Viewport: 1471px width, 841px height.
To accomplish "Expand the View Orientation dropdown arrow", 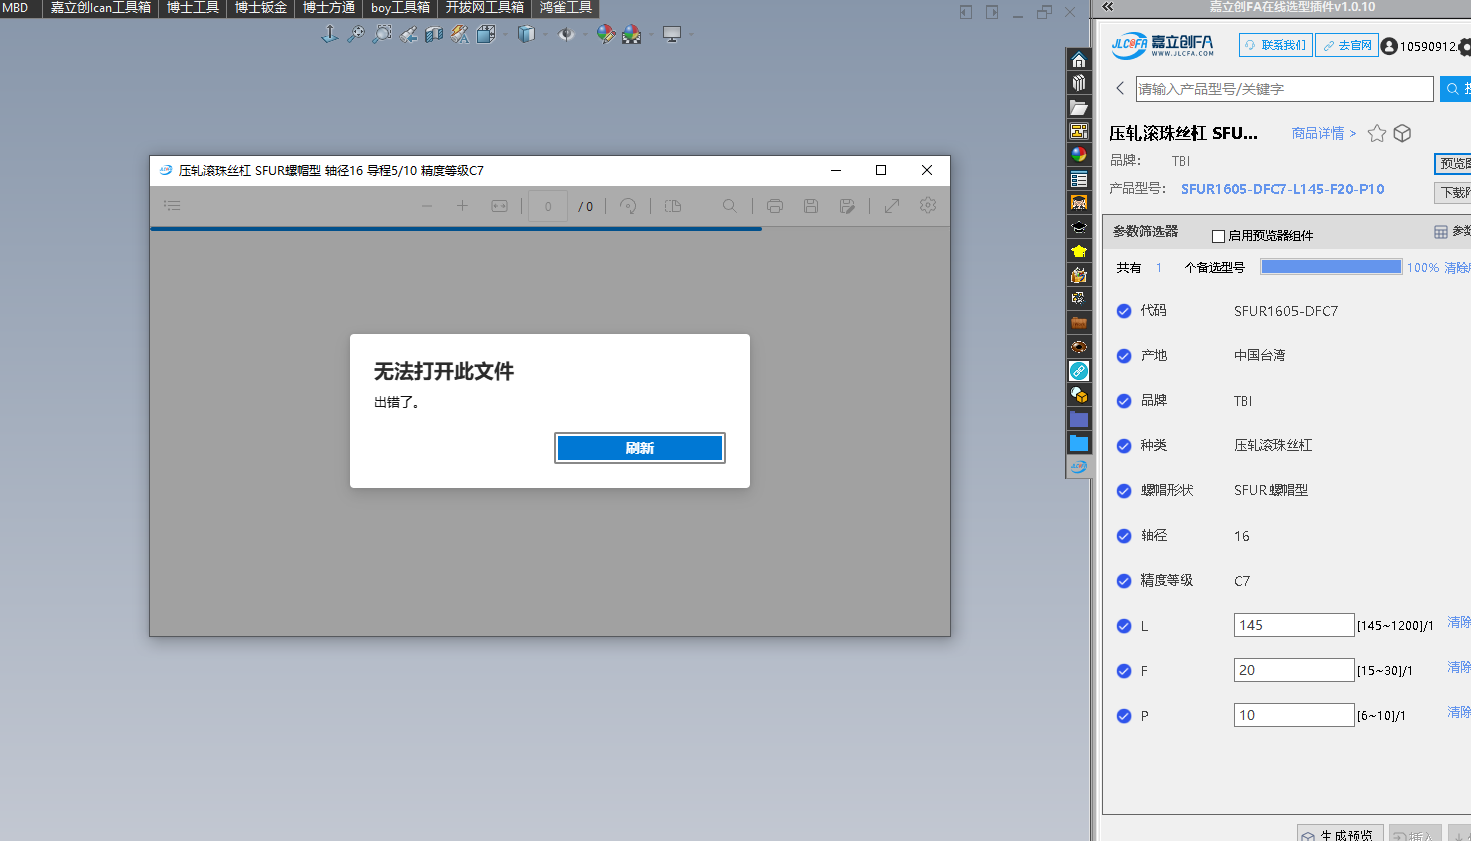I will (x=504, y=35).
